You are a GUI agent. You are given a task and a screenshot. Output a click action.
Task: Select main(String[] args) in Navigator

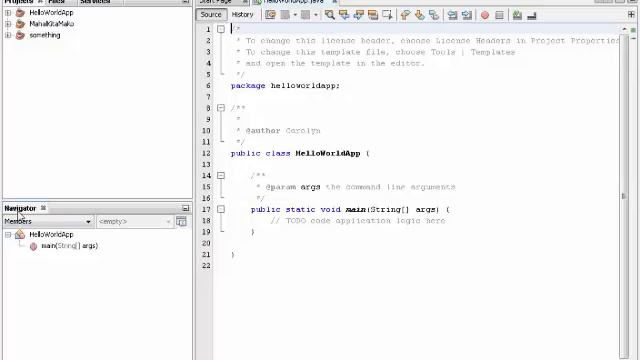tap(69, 246)
